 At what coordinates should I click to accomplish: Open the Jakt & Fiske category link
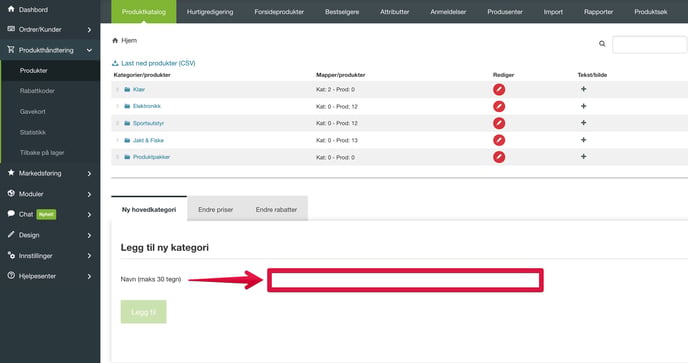pyautogui.click(x=148, y=140)
